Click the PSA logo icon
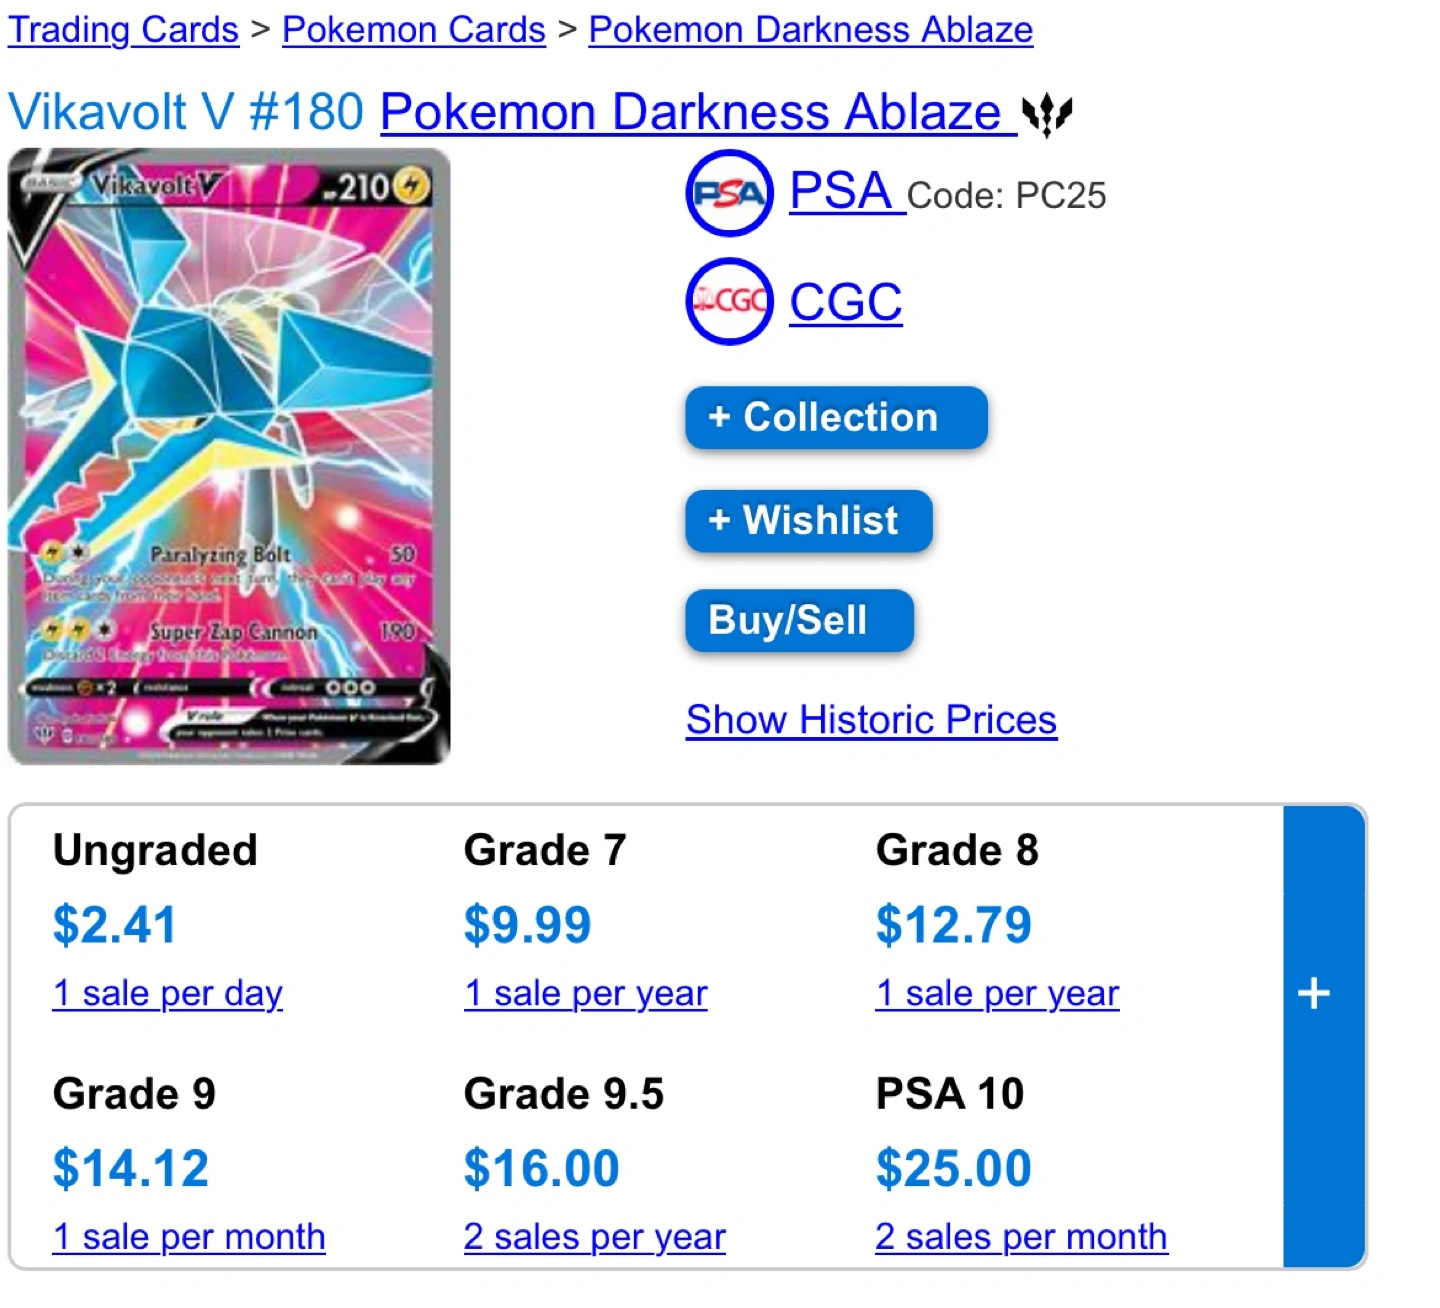 tap(729, 193)
